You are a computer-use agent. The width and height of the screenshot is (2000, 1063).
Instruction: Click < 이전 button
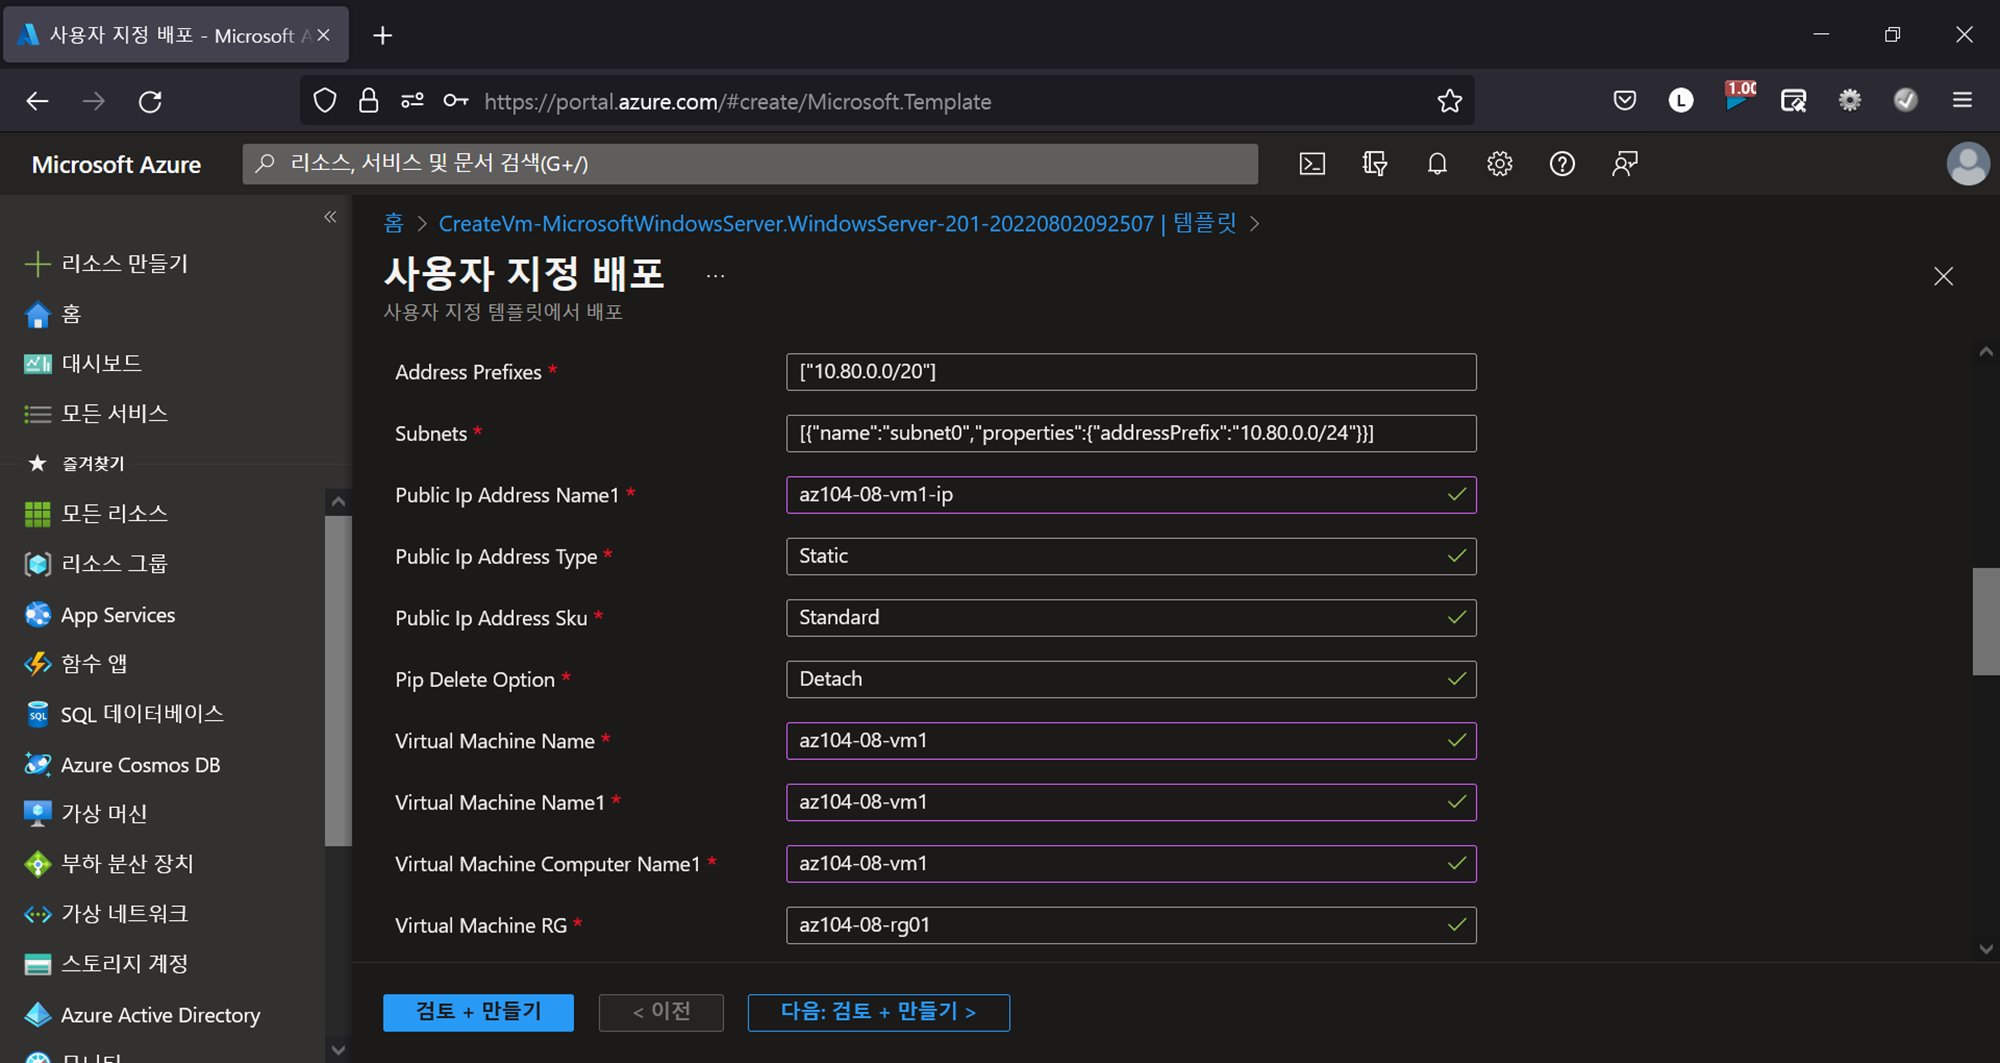click(661, 1012)
